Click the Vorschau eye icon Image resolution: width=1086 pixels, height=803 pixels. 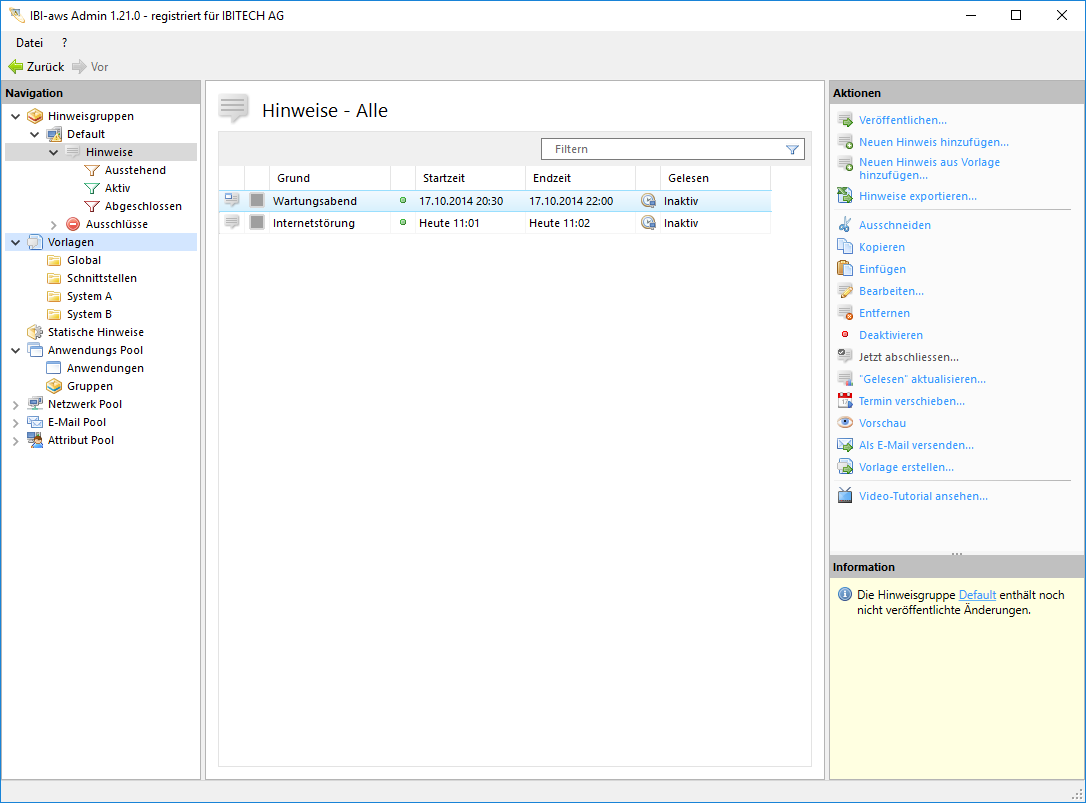(845, 423)
